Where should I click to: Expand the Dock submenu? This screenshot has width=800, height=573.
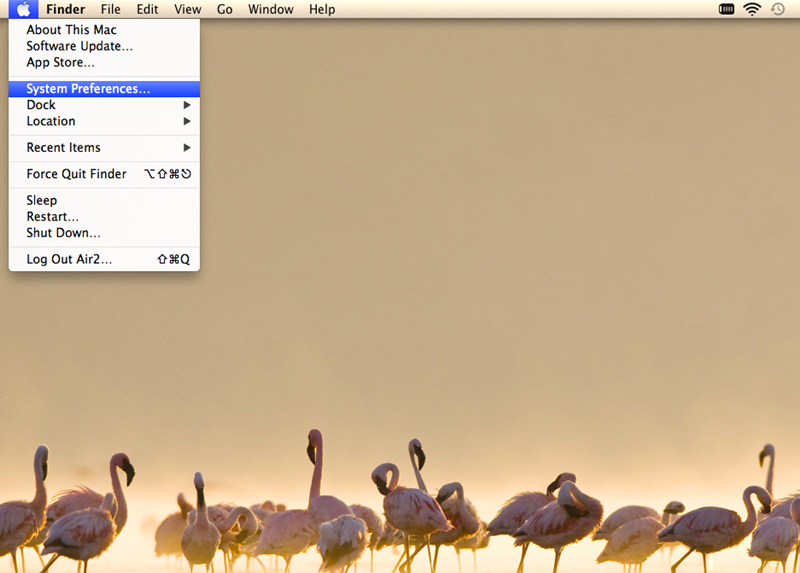[x=104, y=105]
